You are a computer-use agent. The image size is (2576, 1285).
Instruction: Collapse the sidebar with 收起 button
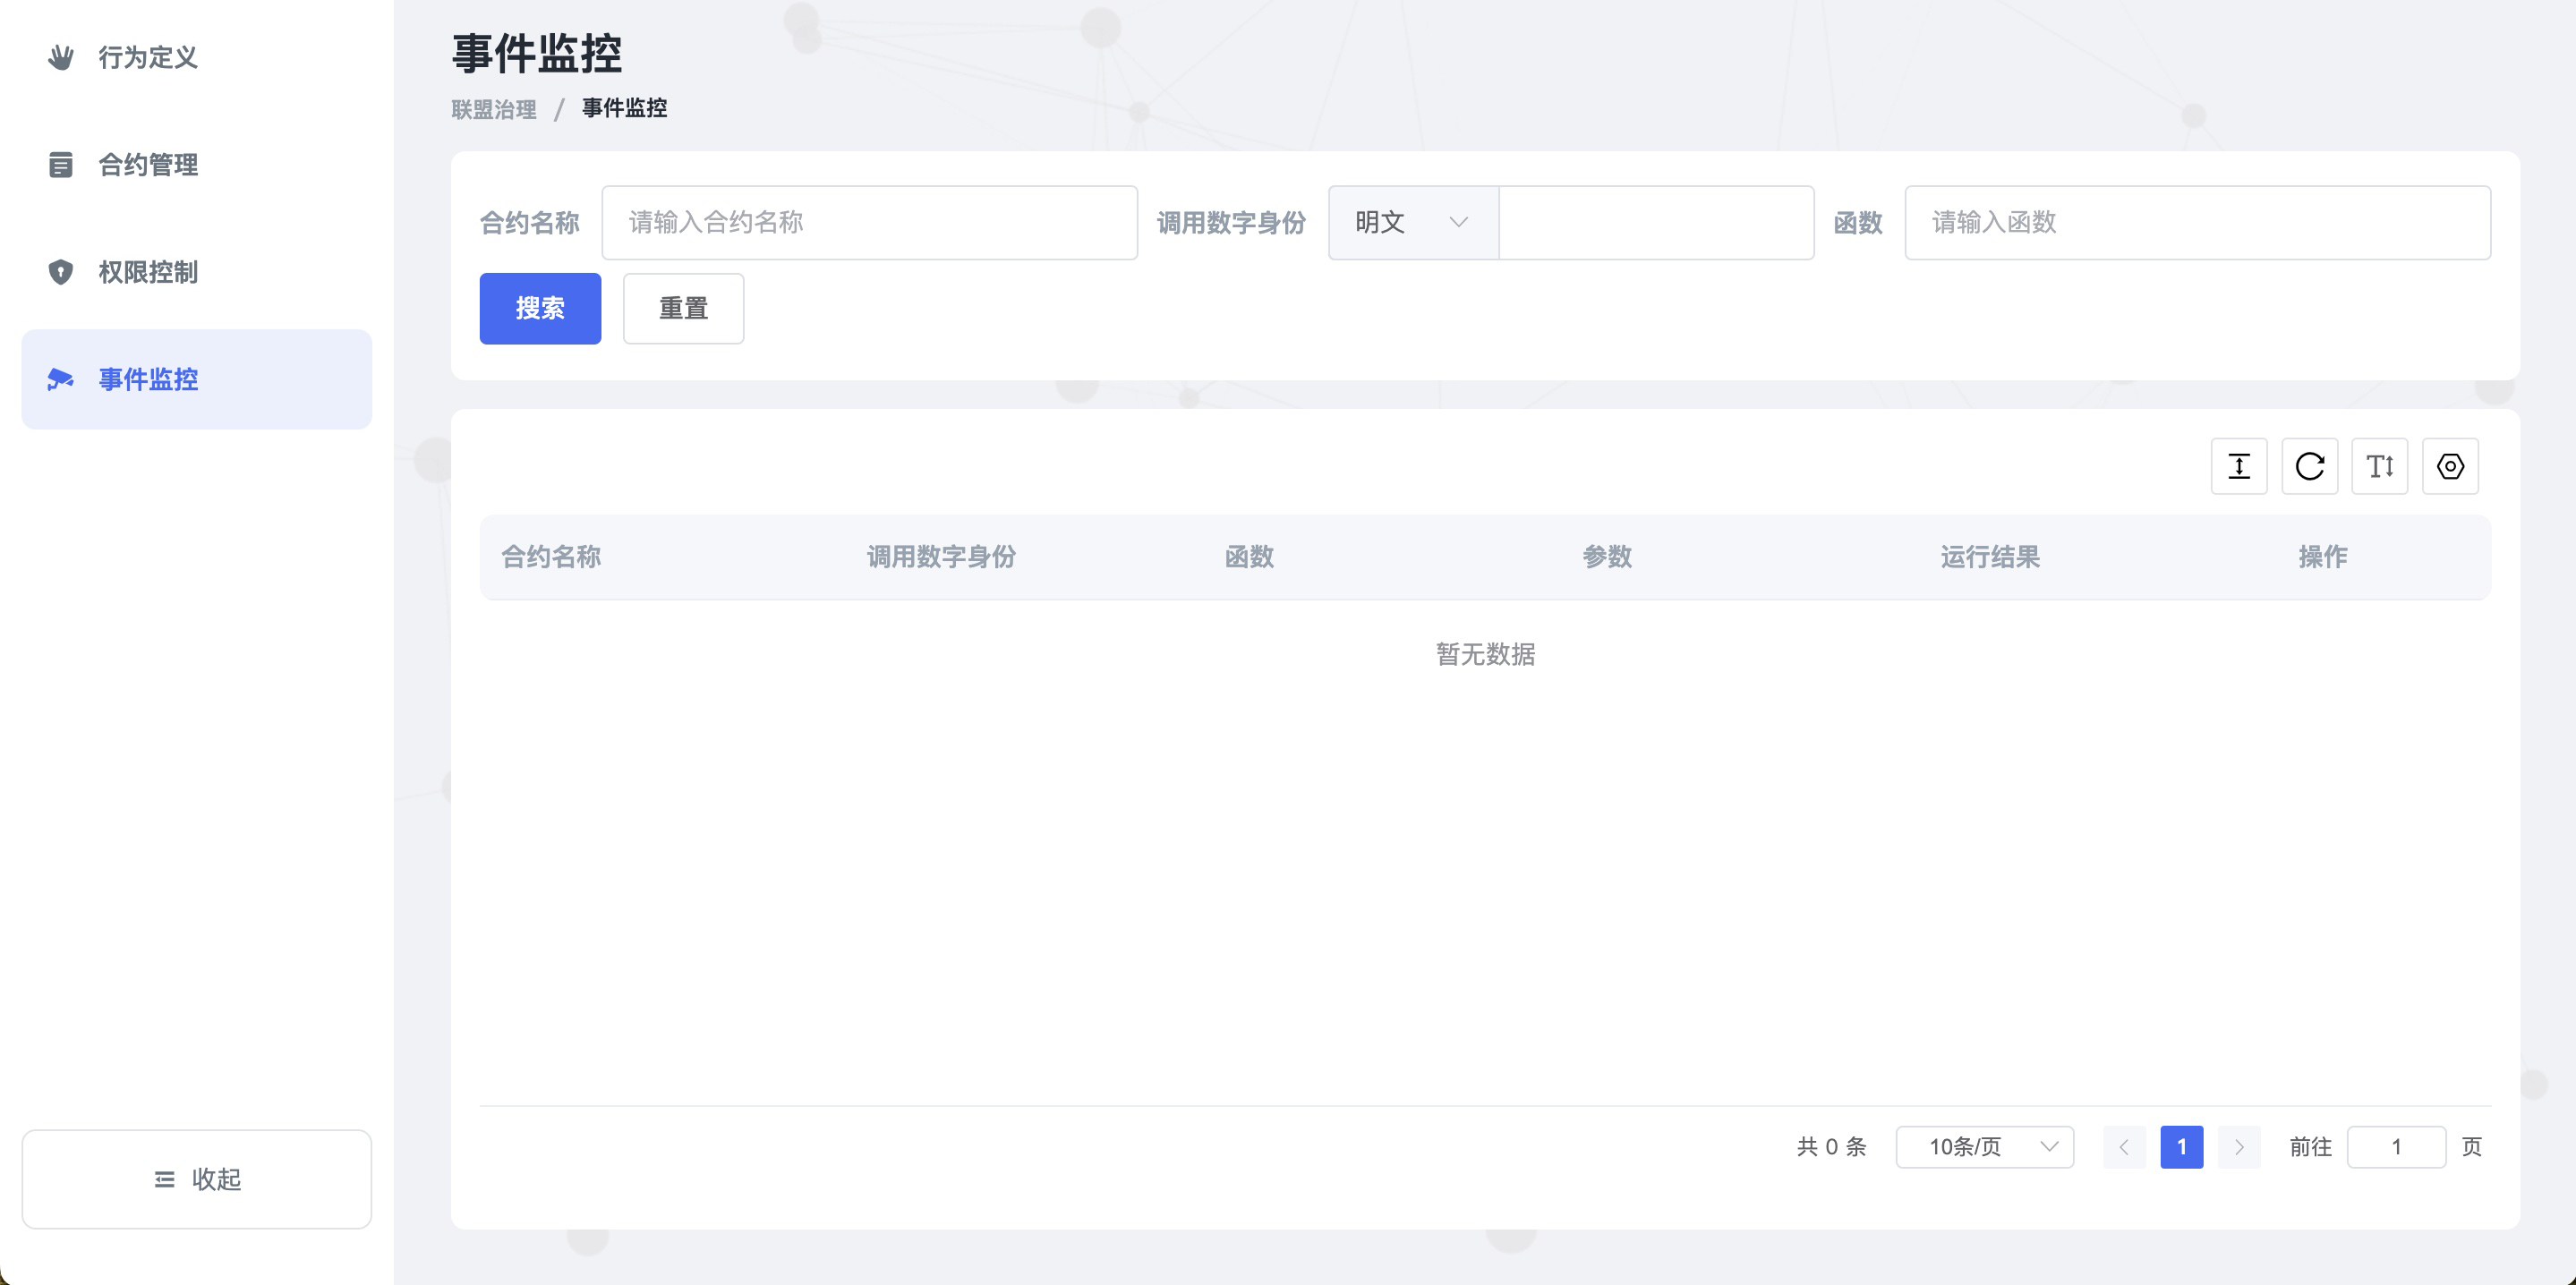pyautogui.click(x=197, y=1179)
